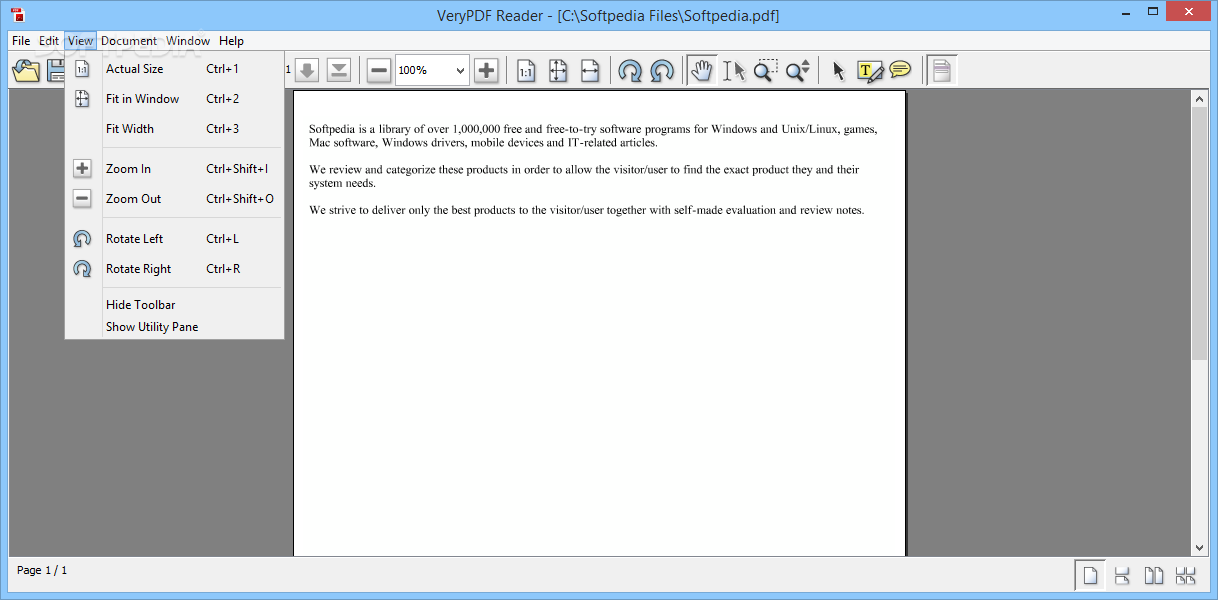
Task: Select the arrow pointer tool
Action: [x=838, y=70]
